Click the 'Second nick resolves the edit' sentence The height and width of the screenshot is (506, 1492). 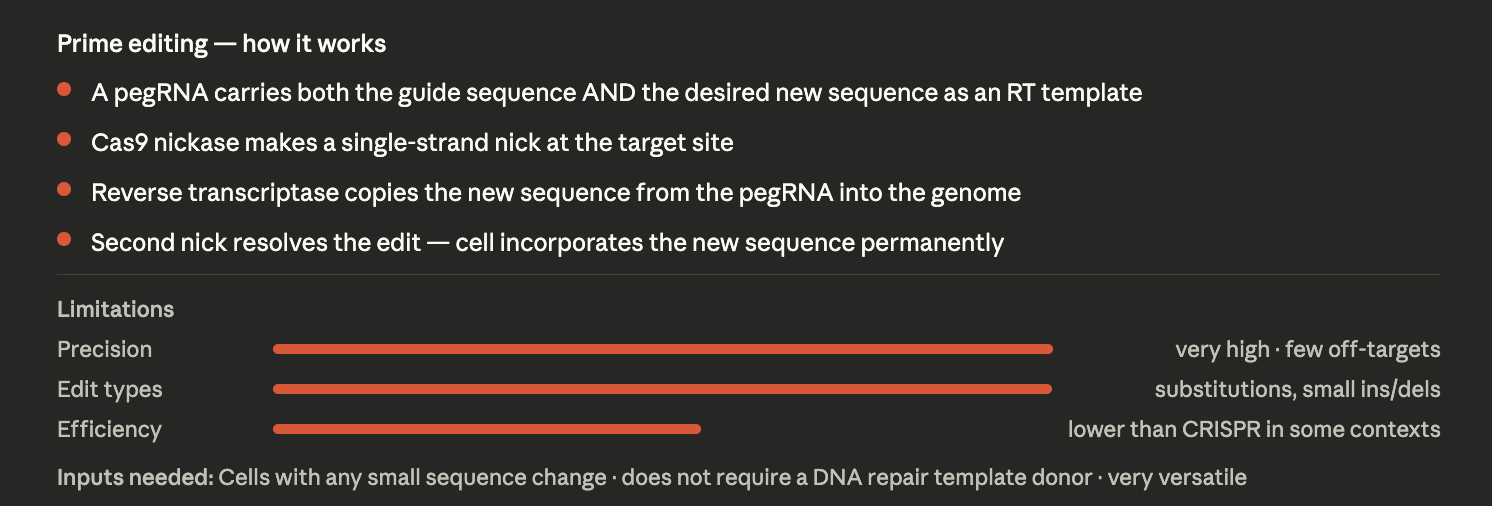(x=547, y=243)
